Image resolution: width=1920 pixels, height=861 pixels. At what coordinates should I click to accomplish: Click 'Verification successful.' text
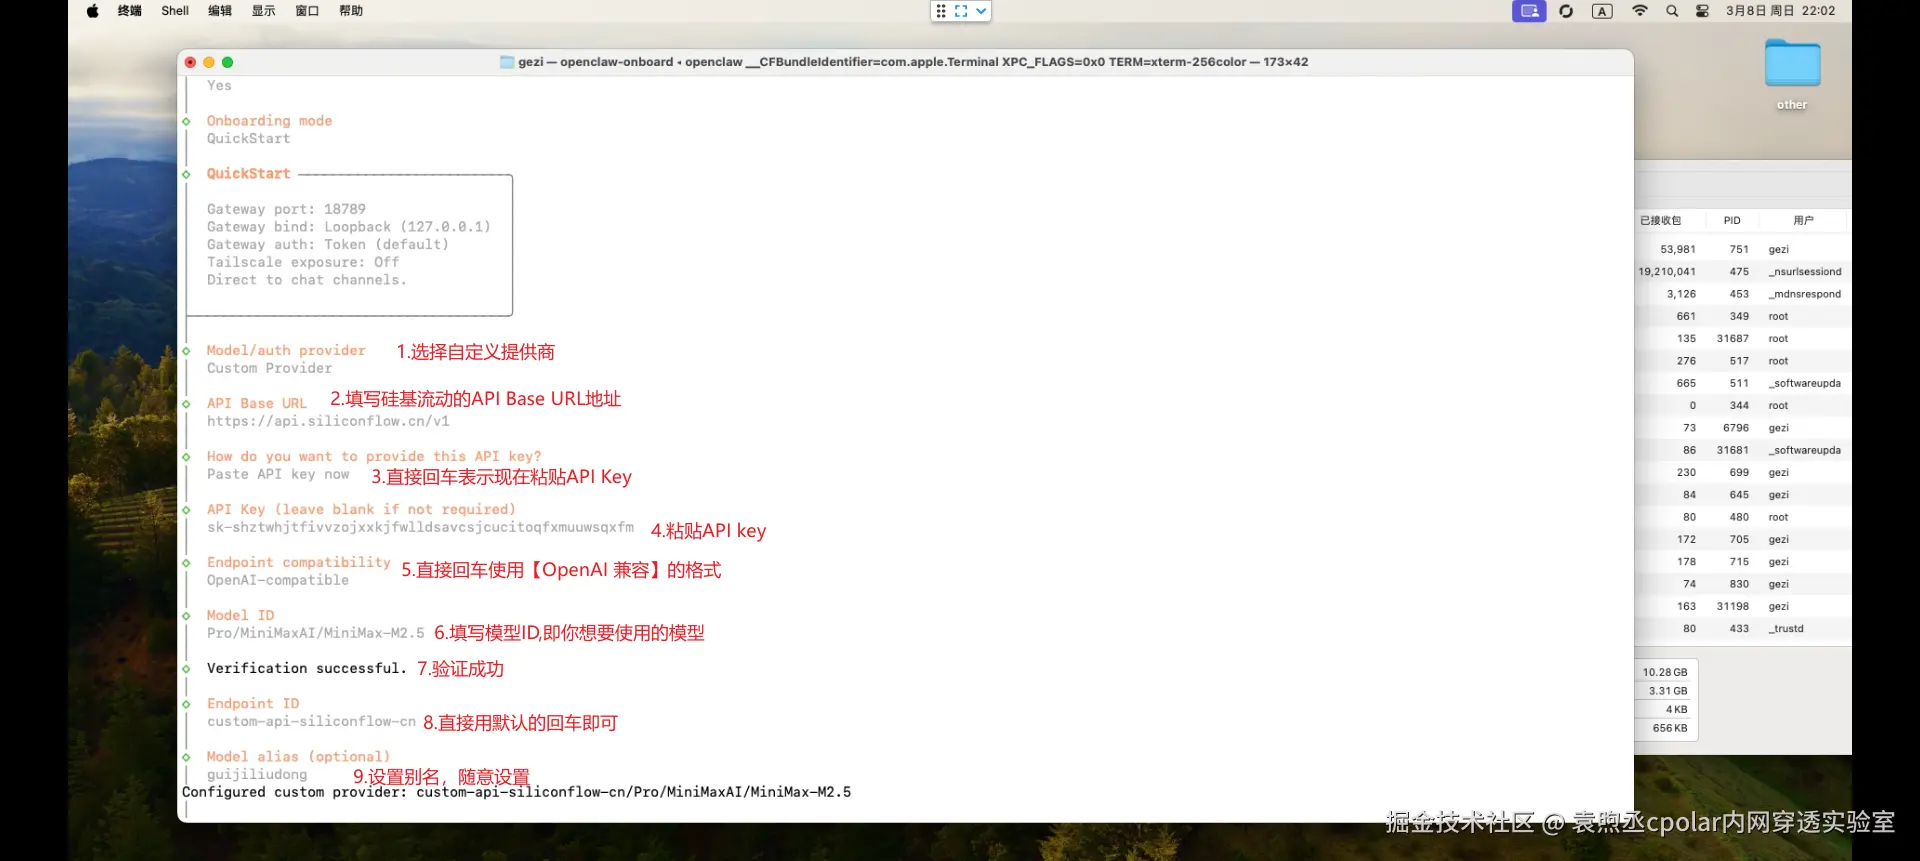(306, 669)
